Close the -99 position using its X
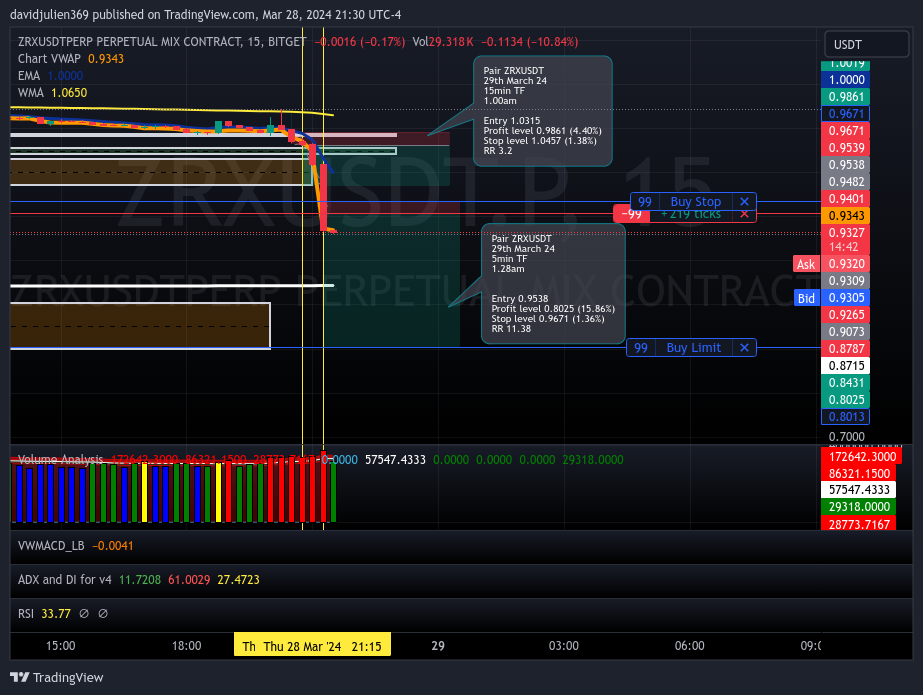The width and height of the screenshot is (923, 695). pos(744,214)
